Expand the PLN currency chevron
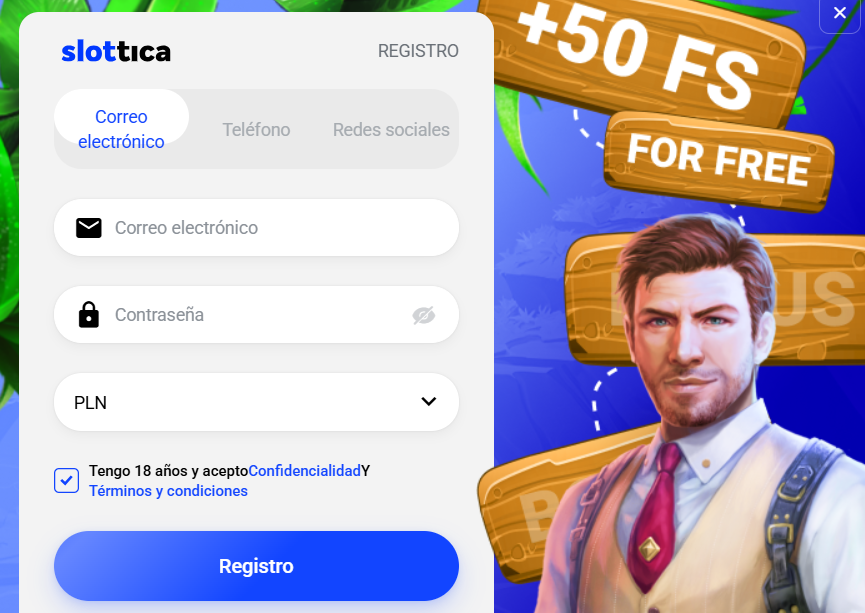Screen dimensions: 865x613 coord(429,401)
